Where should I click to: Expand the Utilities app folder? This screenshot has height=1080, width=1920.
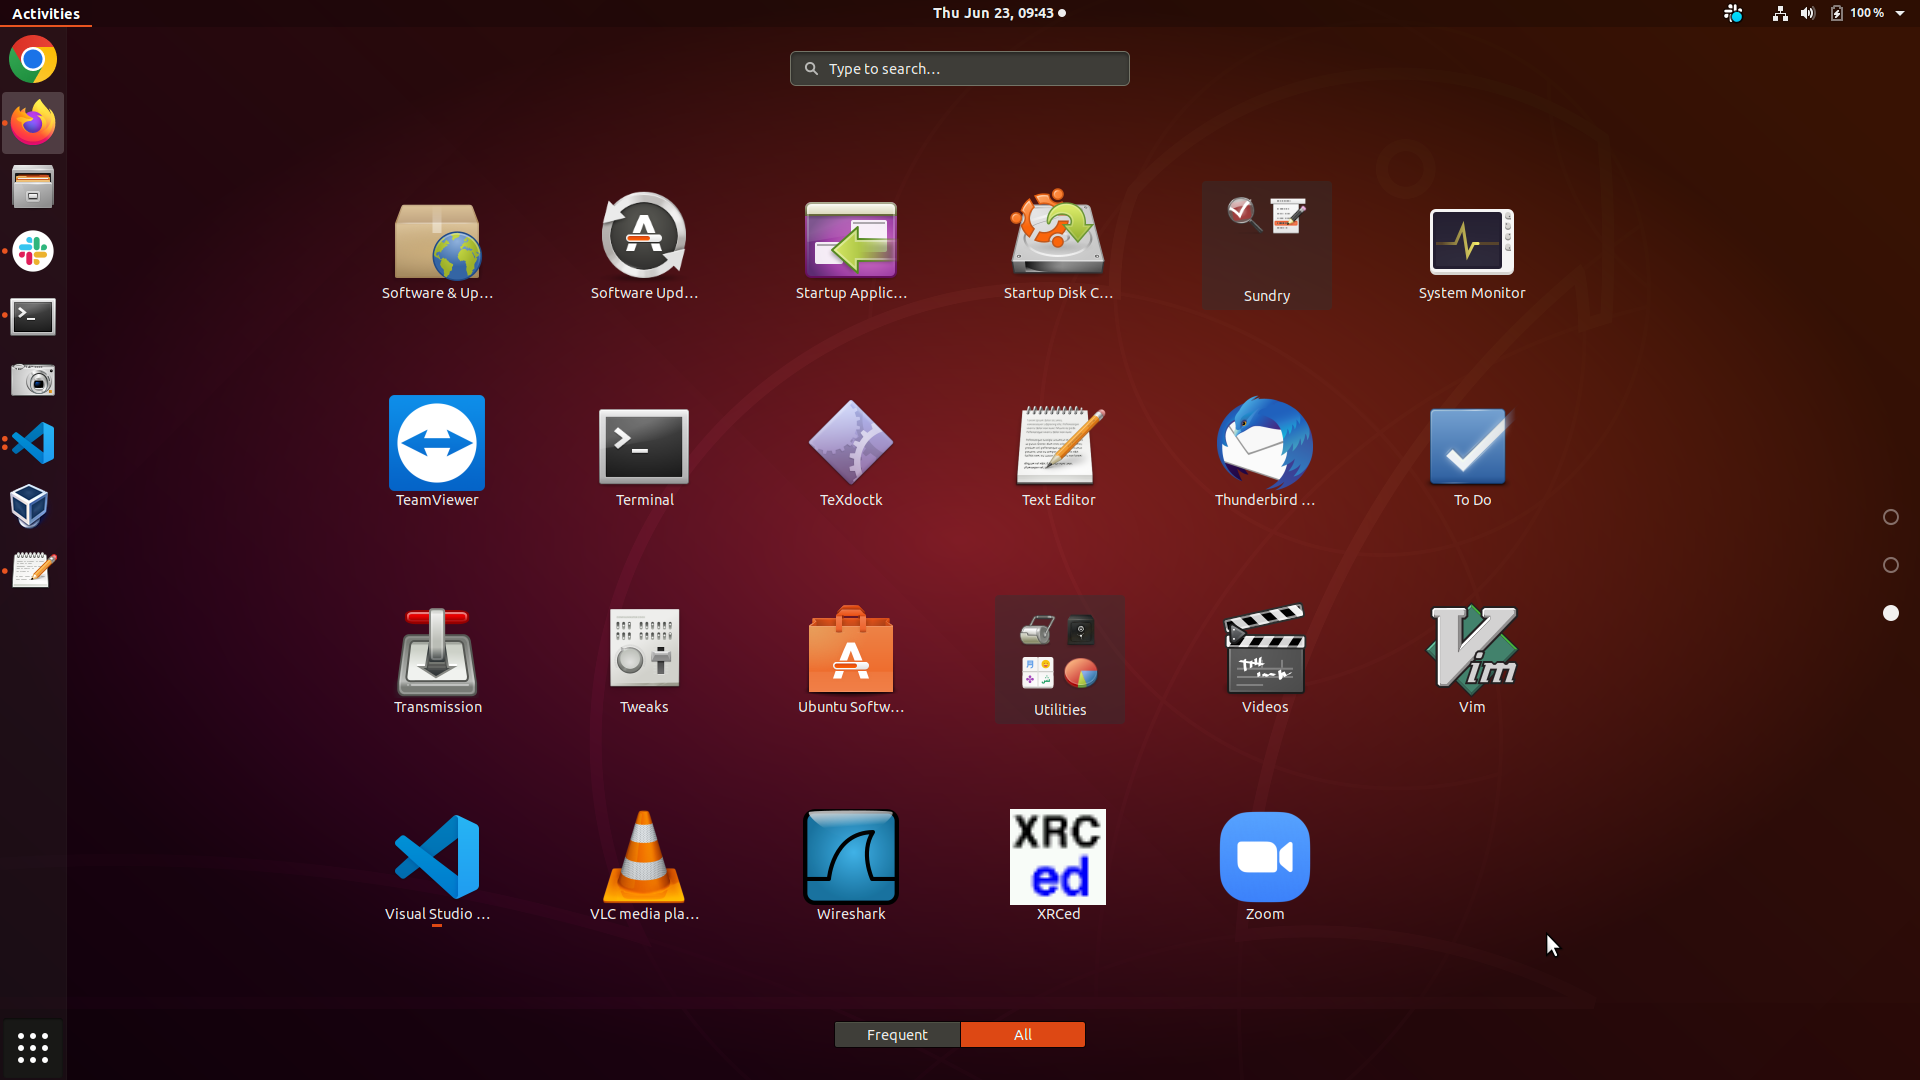click(x=1060, y=658)
